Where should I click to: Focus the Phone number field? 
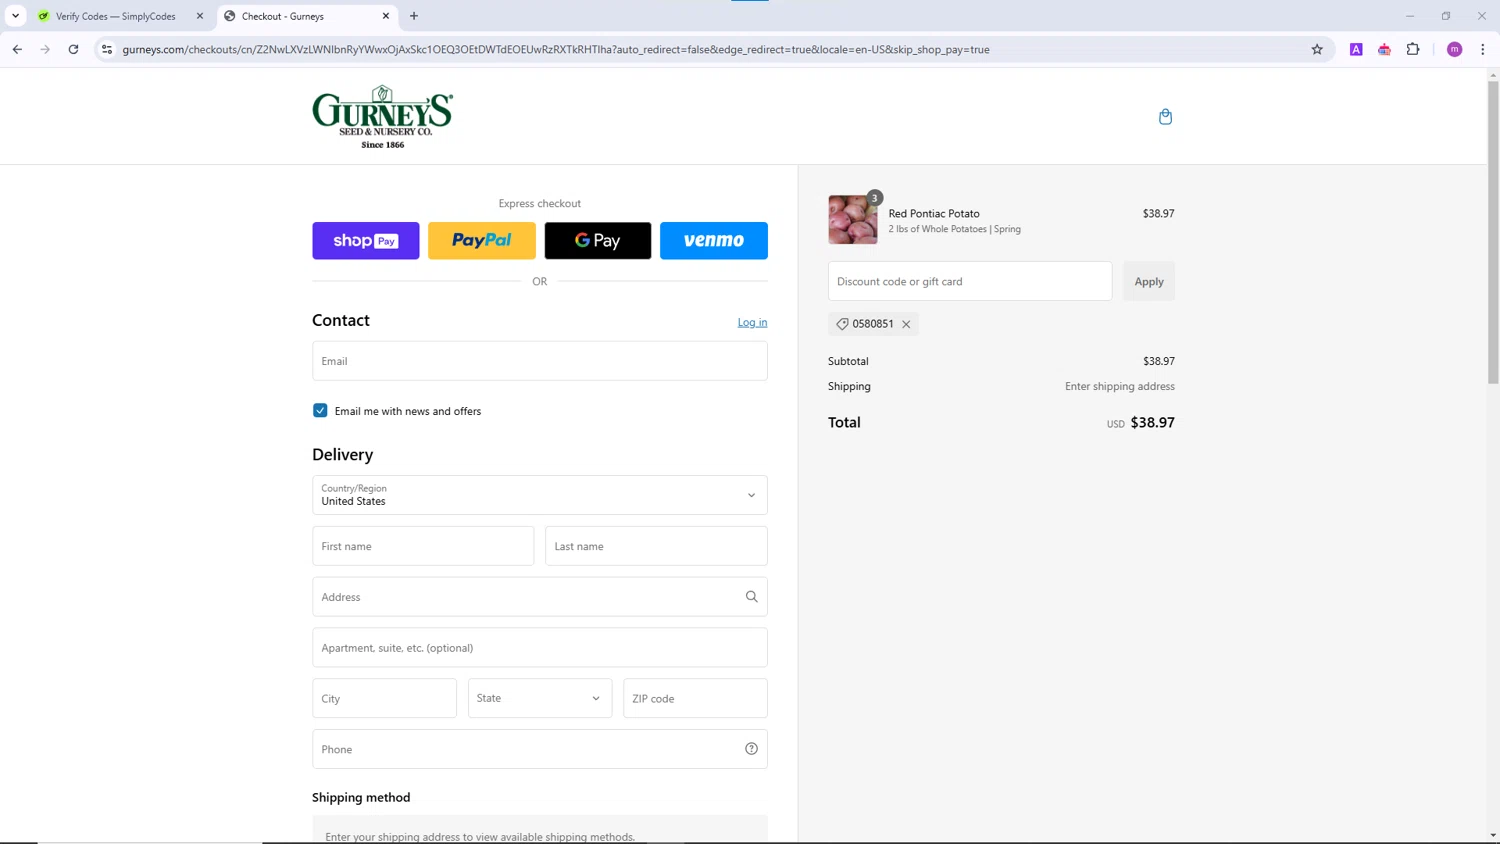[x=540, y=749]
